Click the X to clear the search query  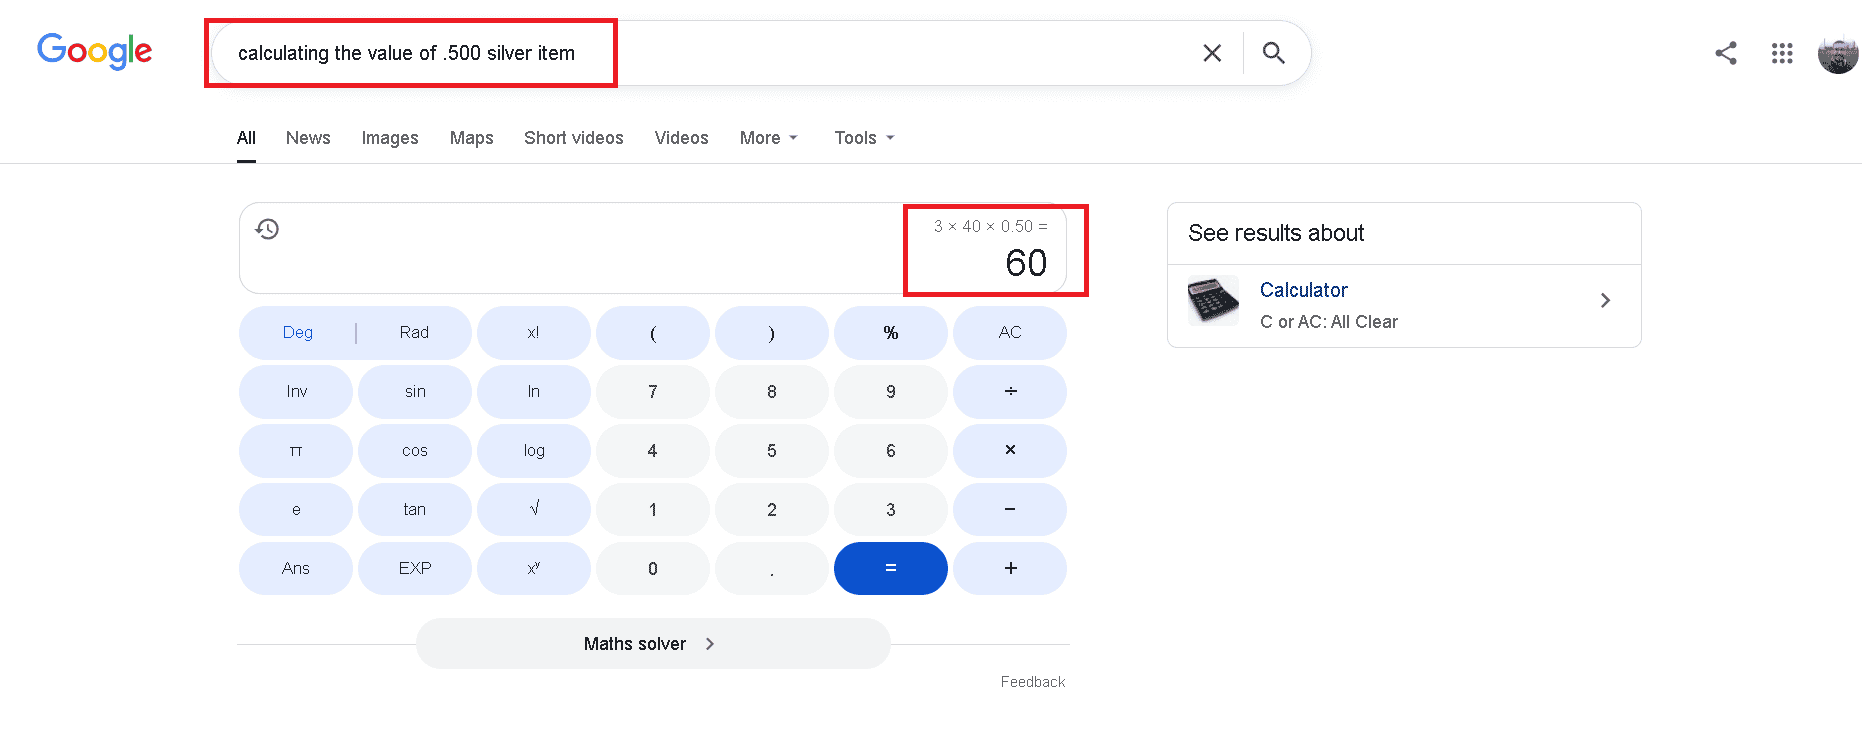pyautogui.click(x=1211, y=52)
